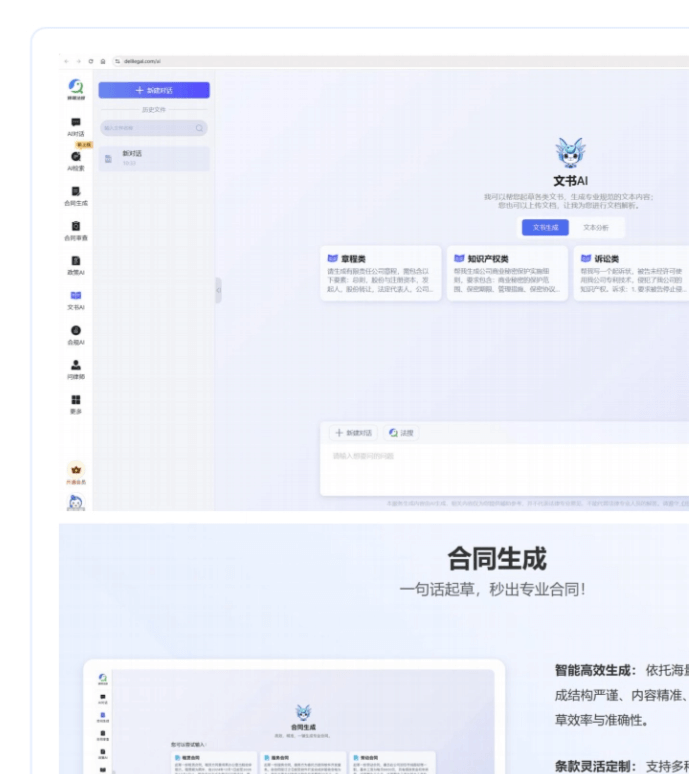
Task: Click the blue 新建对话 button in history panel
Action: pos(154,90)
